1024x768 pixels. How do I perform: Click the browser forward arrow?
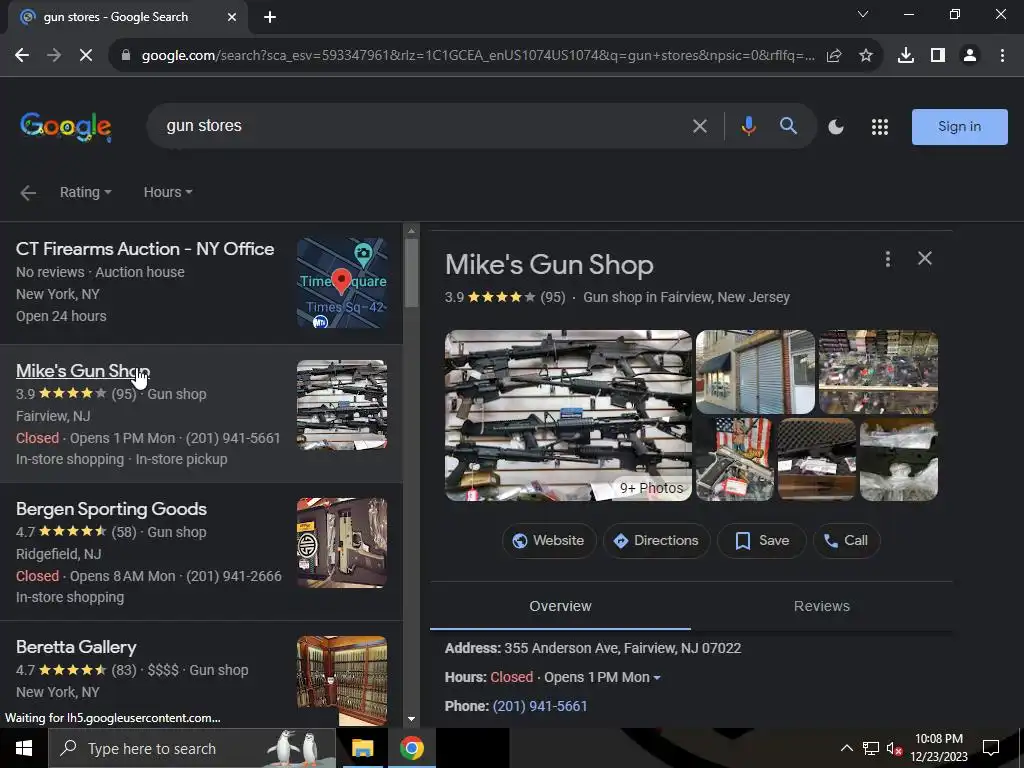pos(54,56)
